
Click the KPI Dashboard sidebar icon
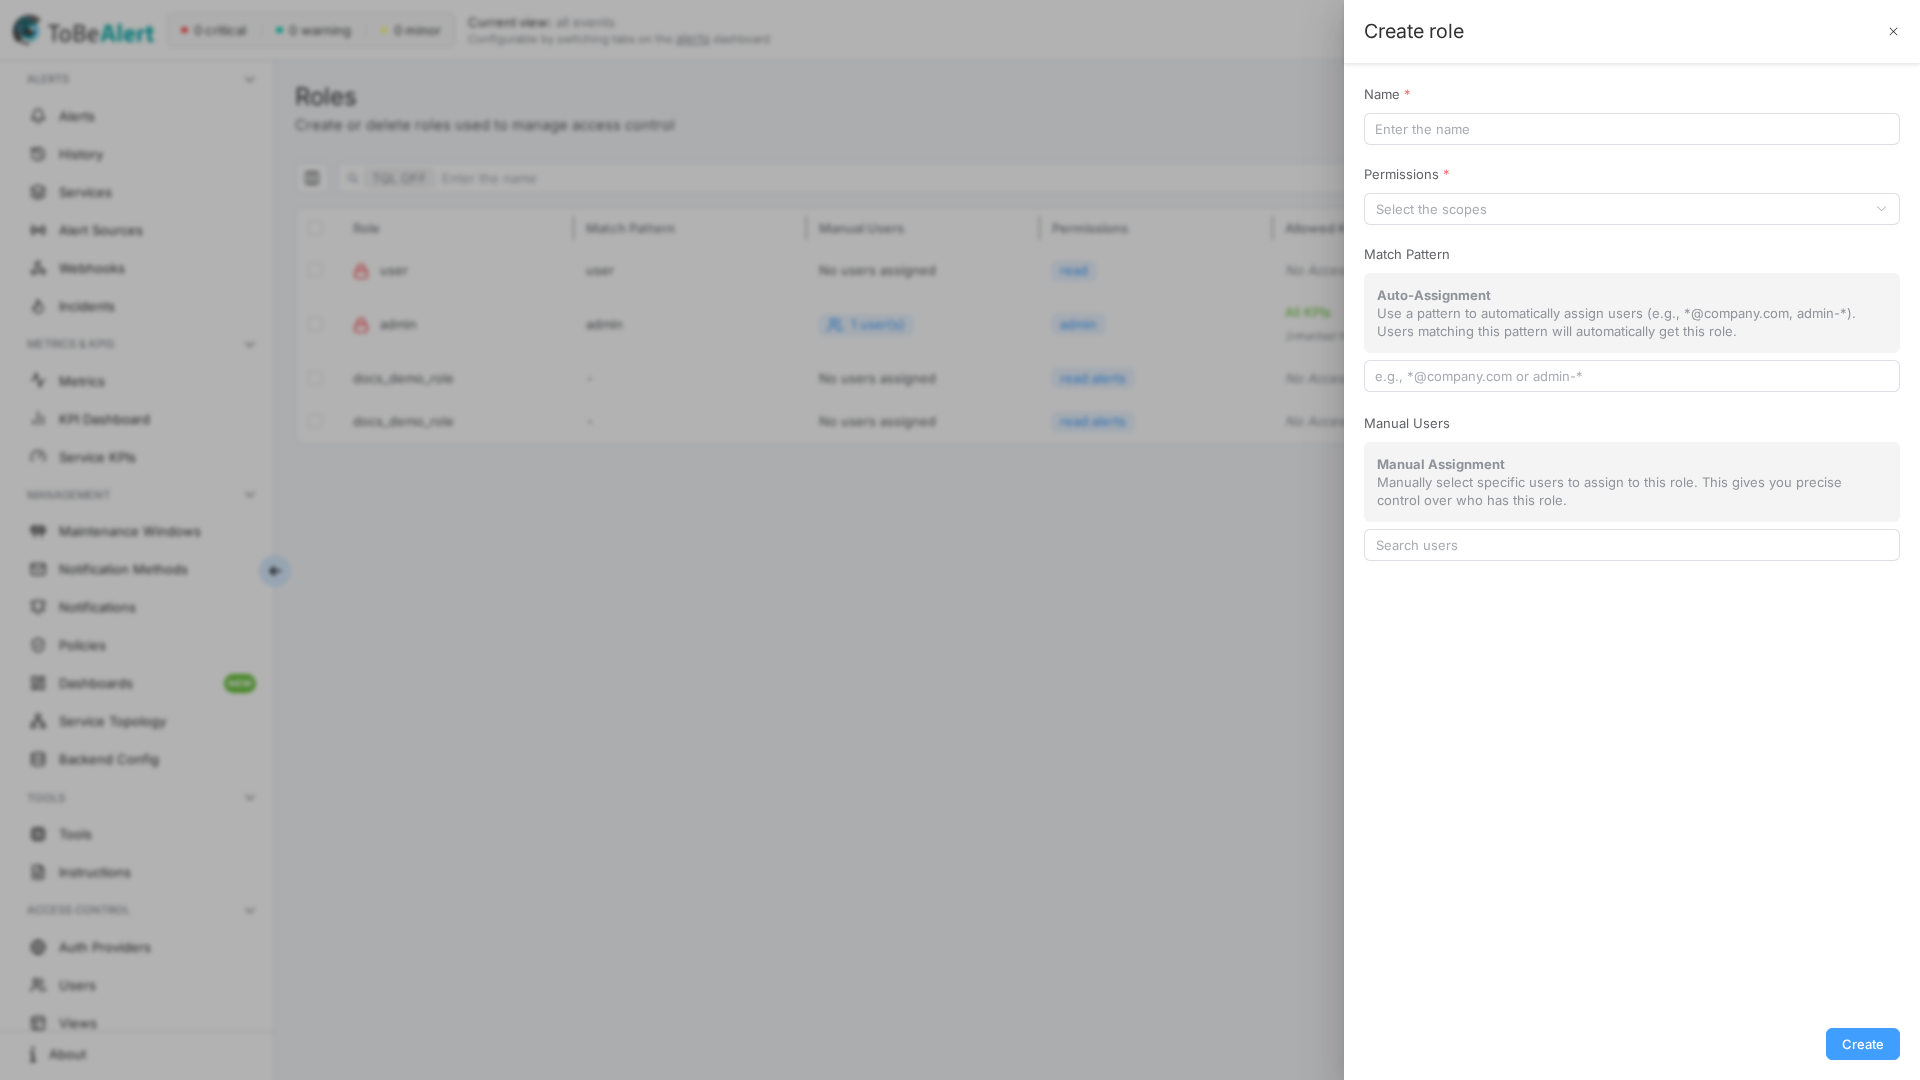click(x=38, y=419)
